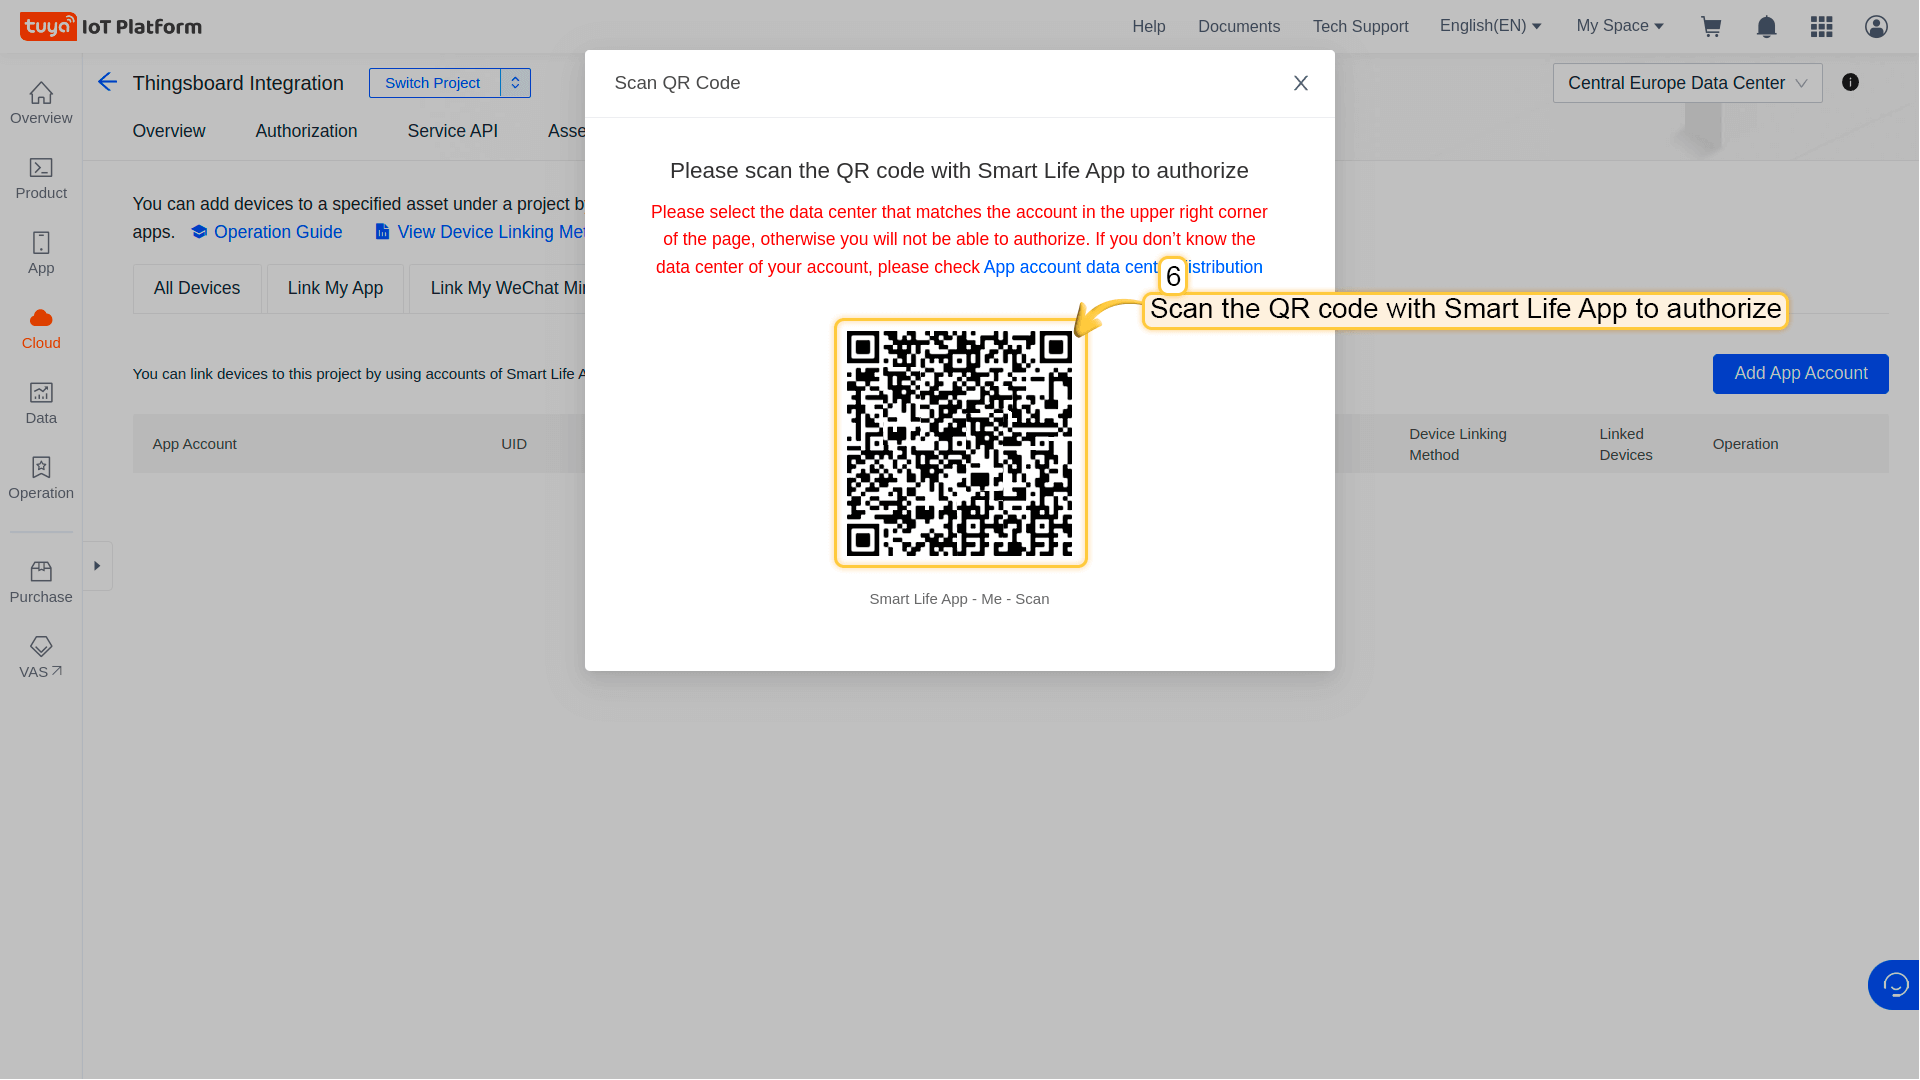This screenshot has width=1920, height=1080.
Task: Open the App sidebar icon
Action: 41,253
